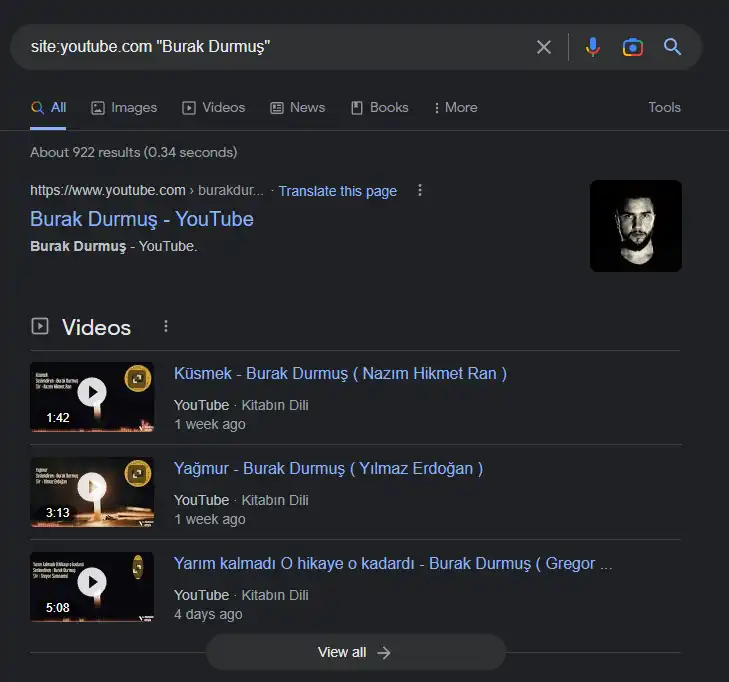The width and height of the screenshot is (729, 682).
Task: Click Translate this page link
Action: 338,191
